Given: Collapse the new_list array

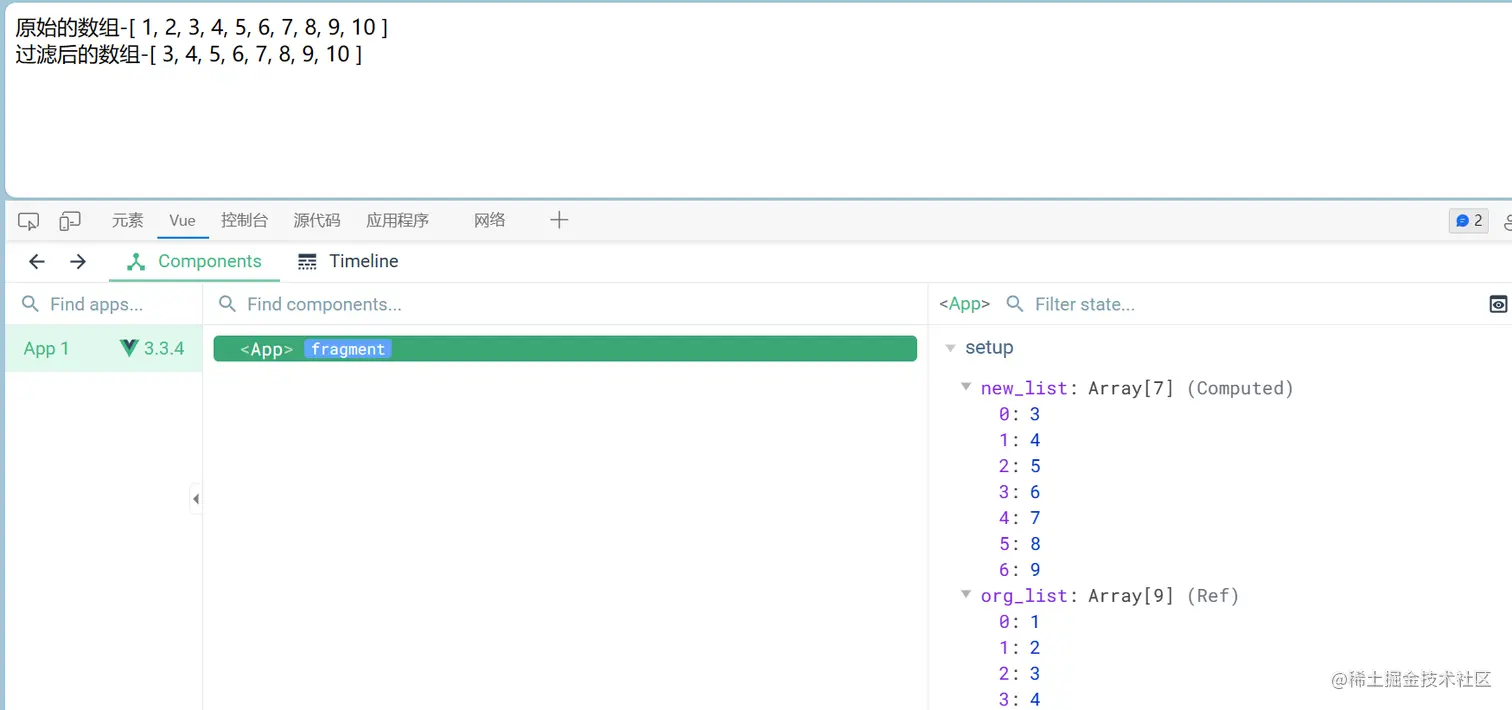Looking at the screenshot, I should [x=966, y=386].
